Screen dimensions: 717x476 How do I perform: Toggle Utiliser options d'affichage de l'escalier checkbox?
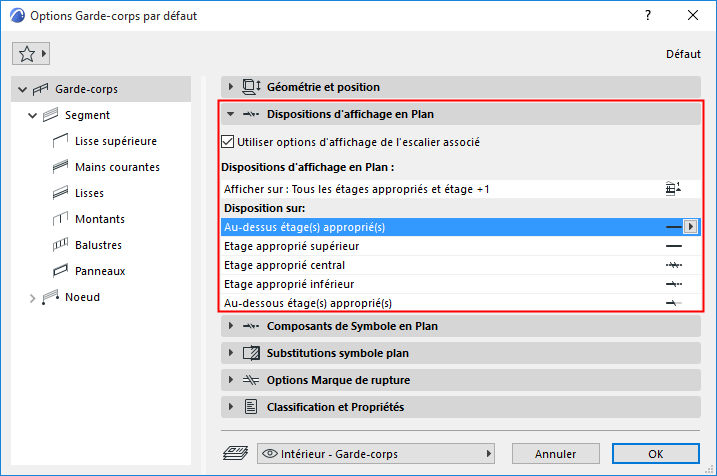pyautogui.click(x=228, y=142)
